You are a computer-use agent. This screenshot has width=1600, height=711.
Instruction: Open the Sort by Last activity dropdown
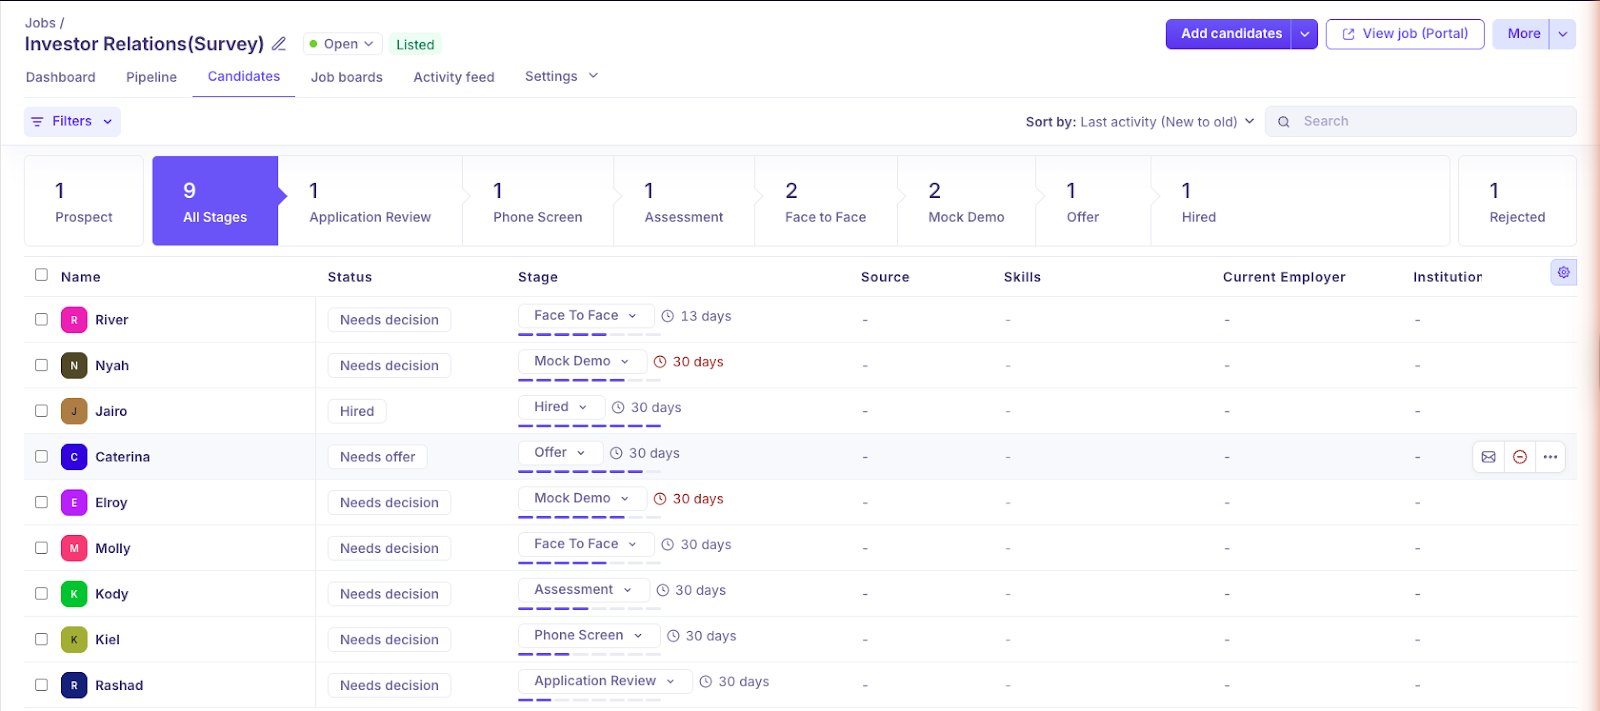1140,122
